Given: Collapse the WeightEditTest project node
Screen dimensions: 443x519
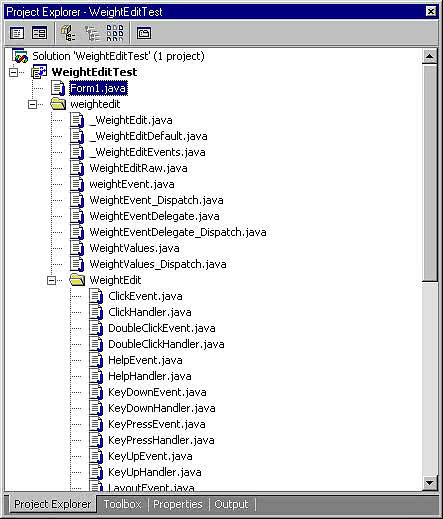Looking at the screenshot, I should pyautogui.click(x=13, y=72).
